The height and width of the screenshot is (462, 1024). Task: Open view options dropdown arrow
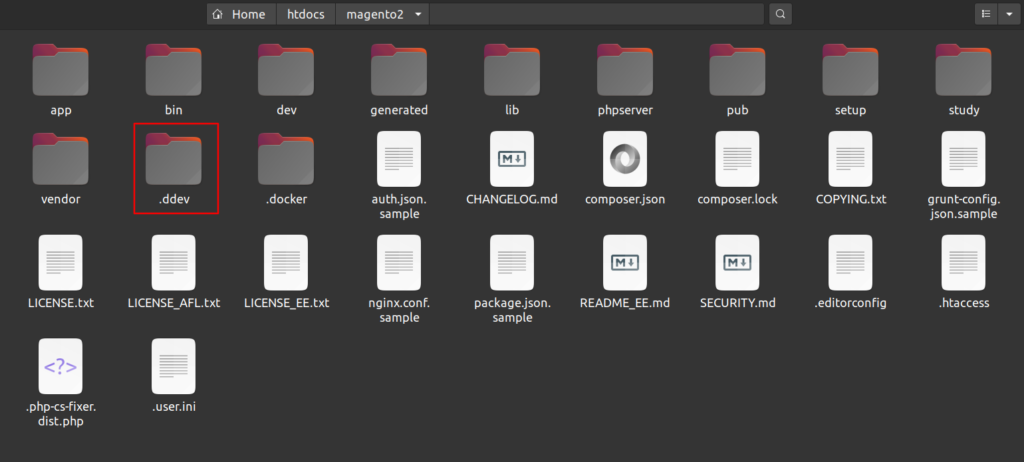(x=1010, y=14)
